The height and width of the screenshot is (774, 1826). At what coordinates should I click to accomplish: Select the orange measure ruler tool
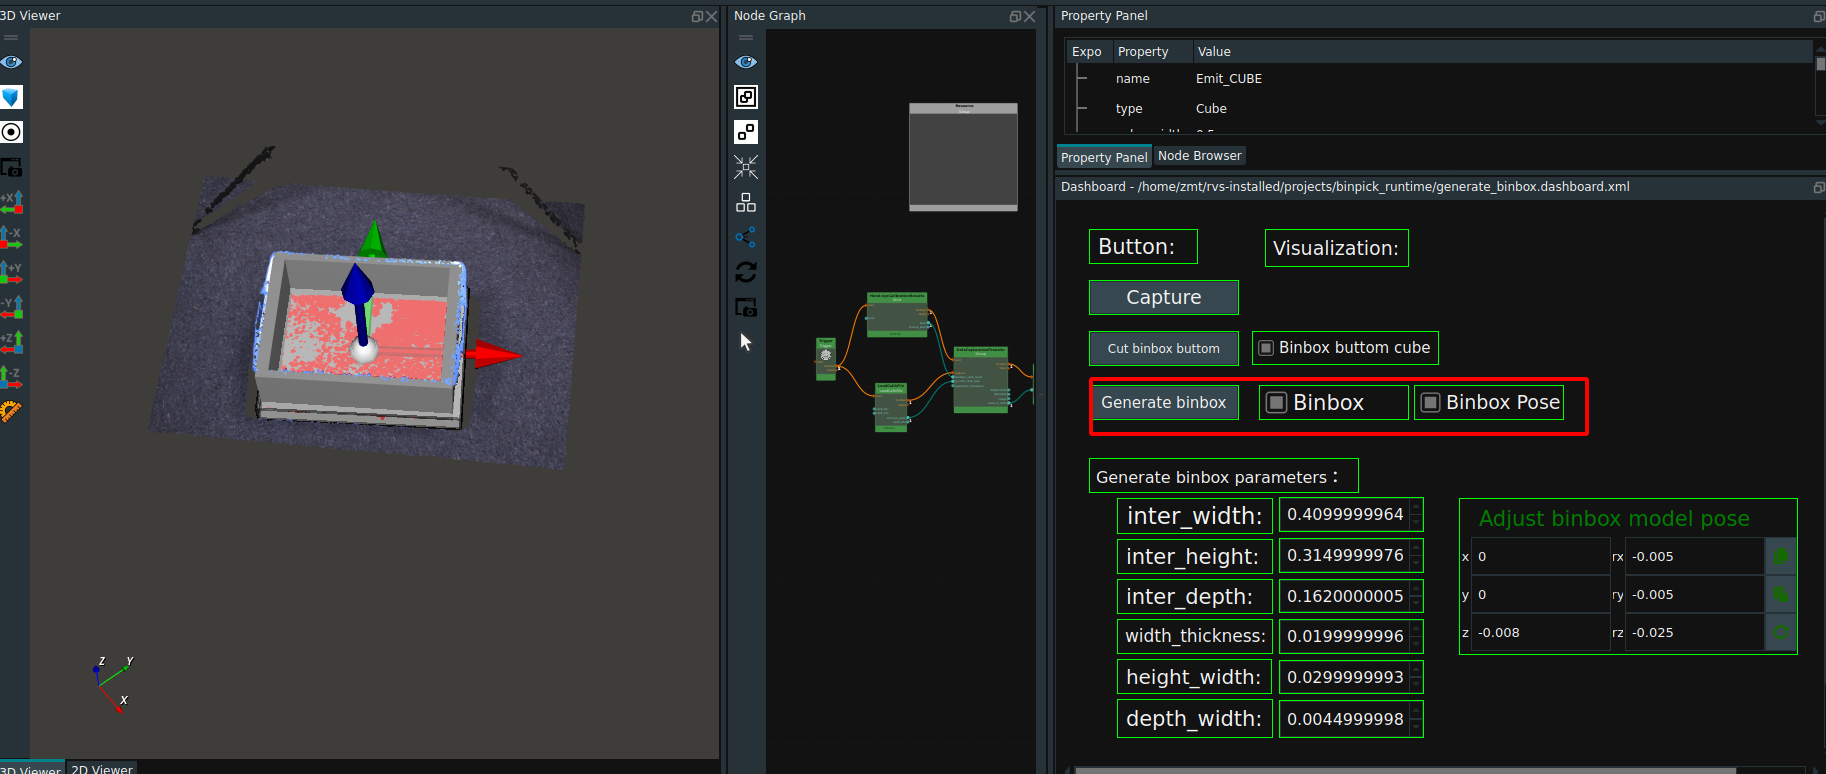(11, 411)
